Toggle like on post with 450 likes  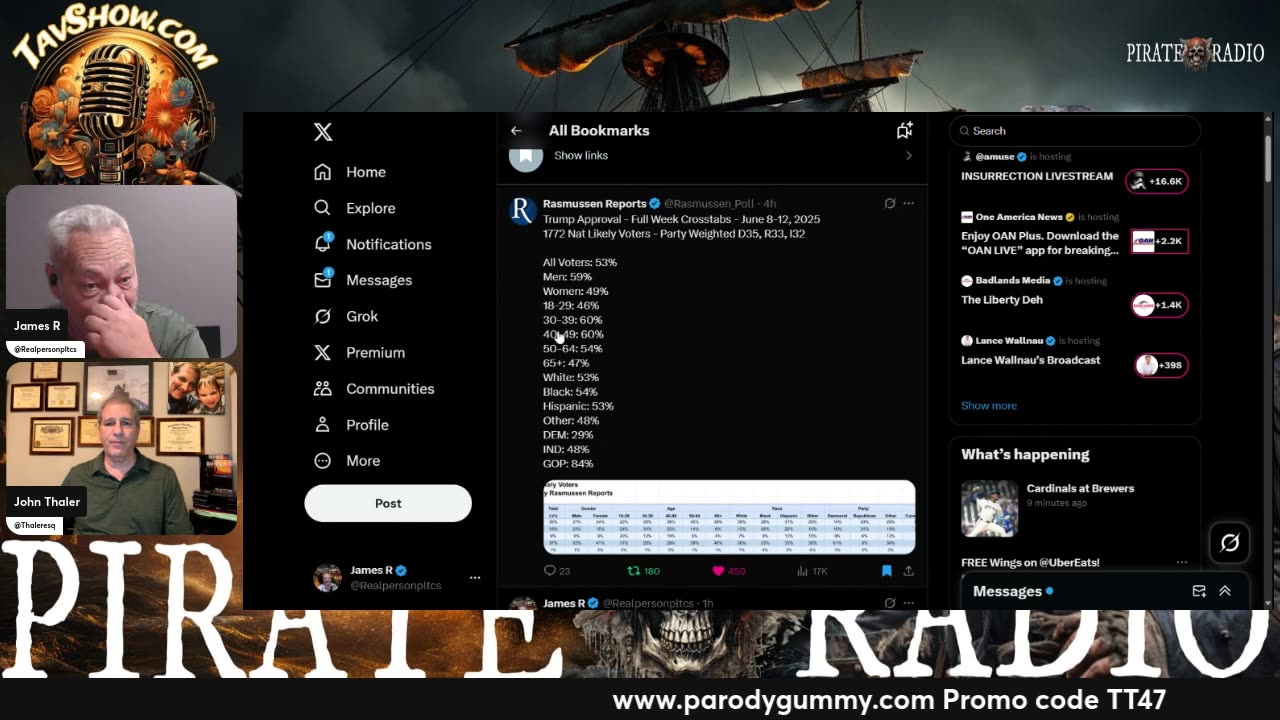click(x=728, y=571)
